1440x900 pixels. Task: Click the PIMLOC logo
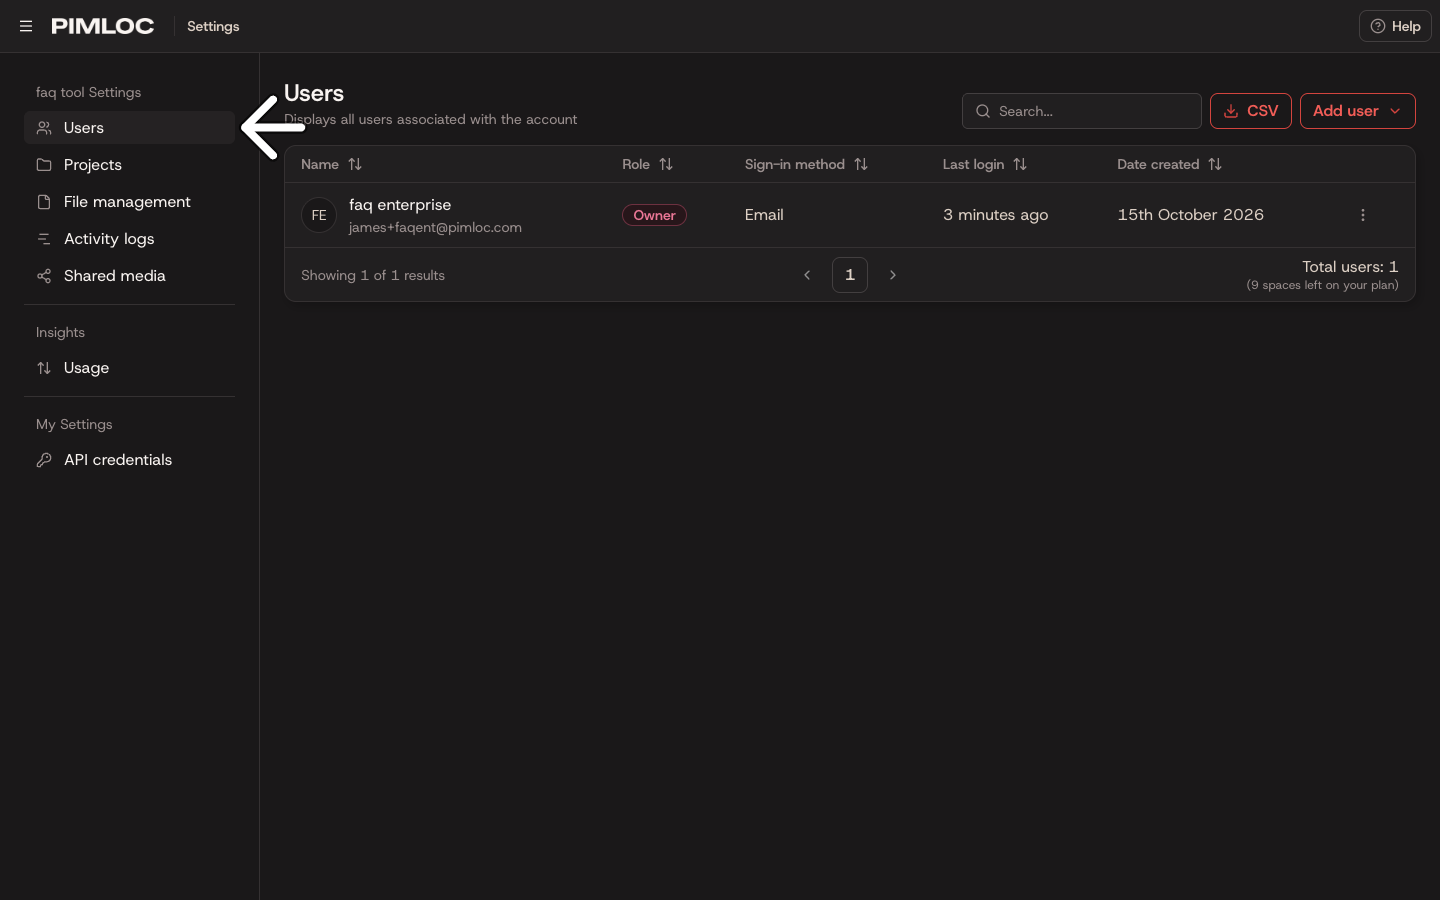point(103,26)
